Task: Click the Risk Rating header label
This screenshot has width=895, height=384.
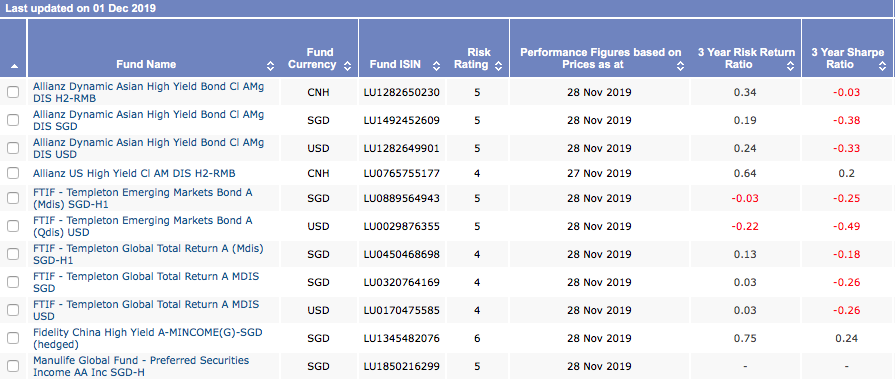Action: [x=471, y=58]
